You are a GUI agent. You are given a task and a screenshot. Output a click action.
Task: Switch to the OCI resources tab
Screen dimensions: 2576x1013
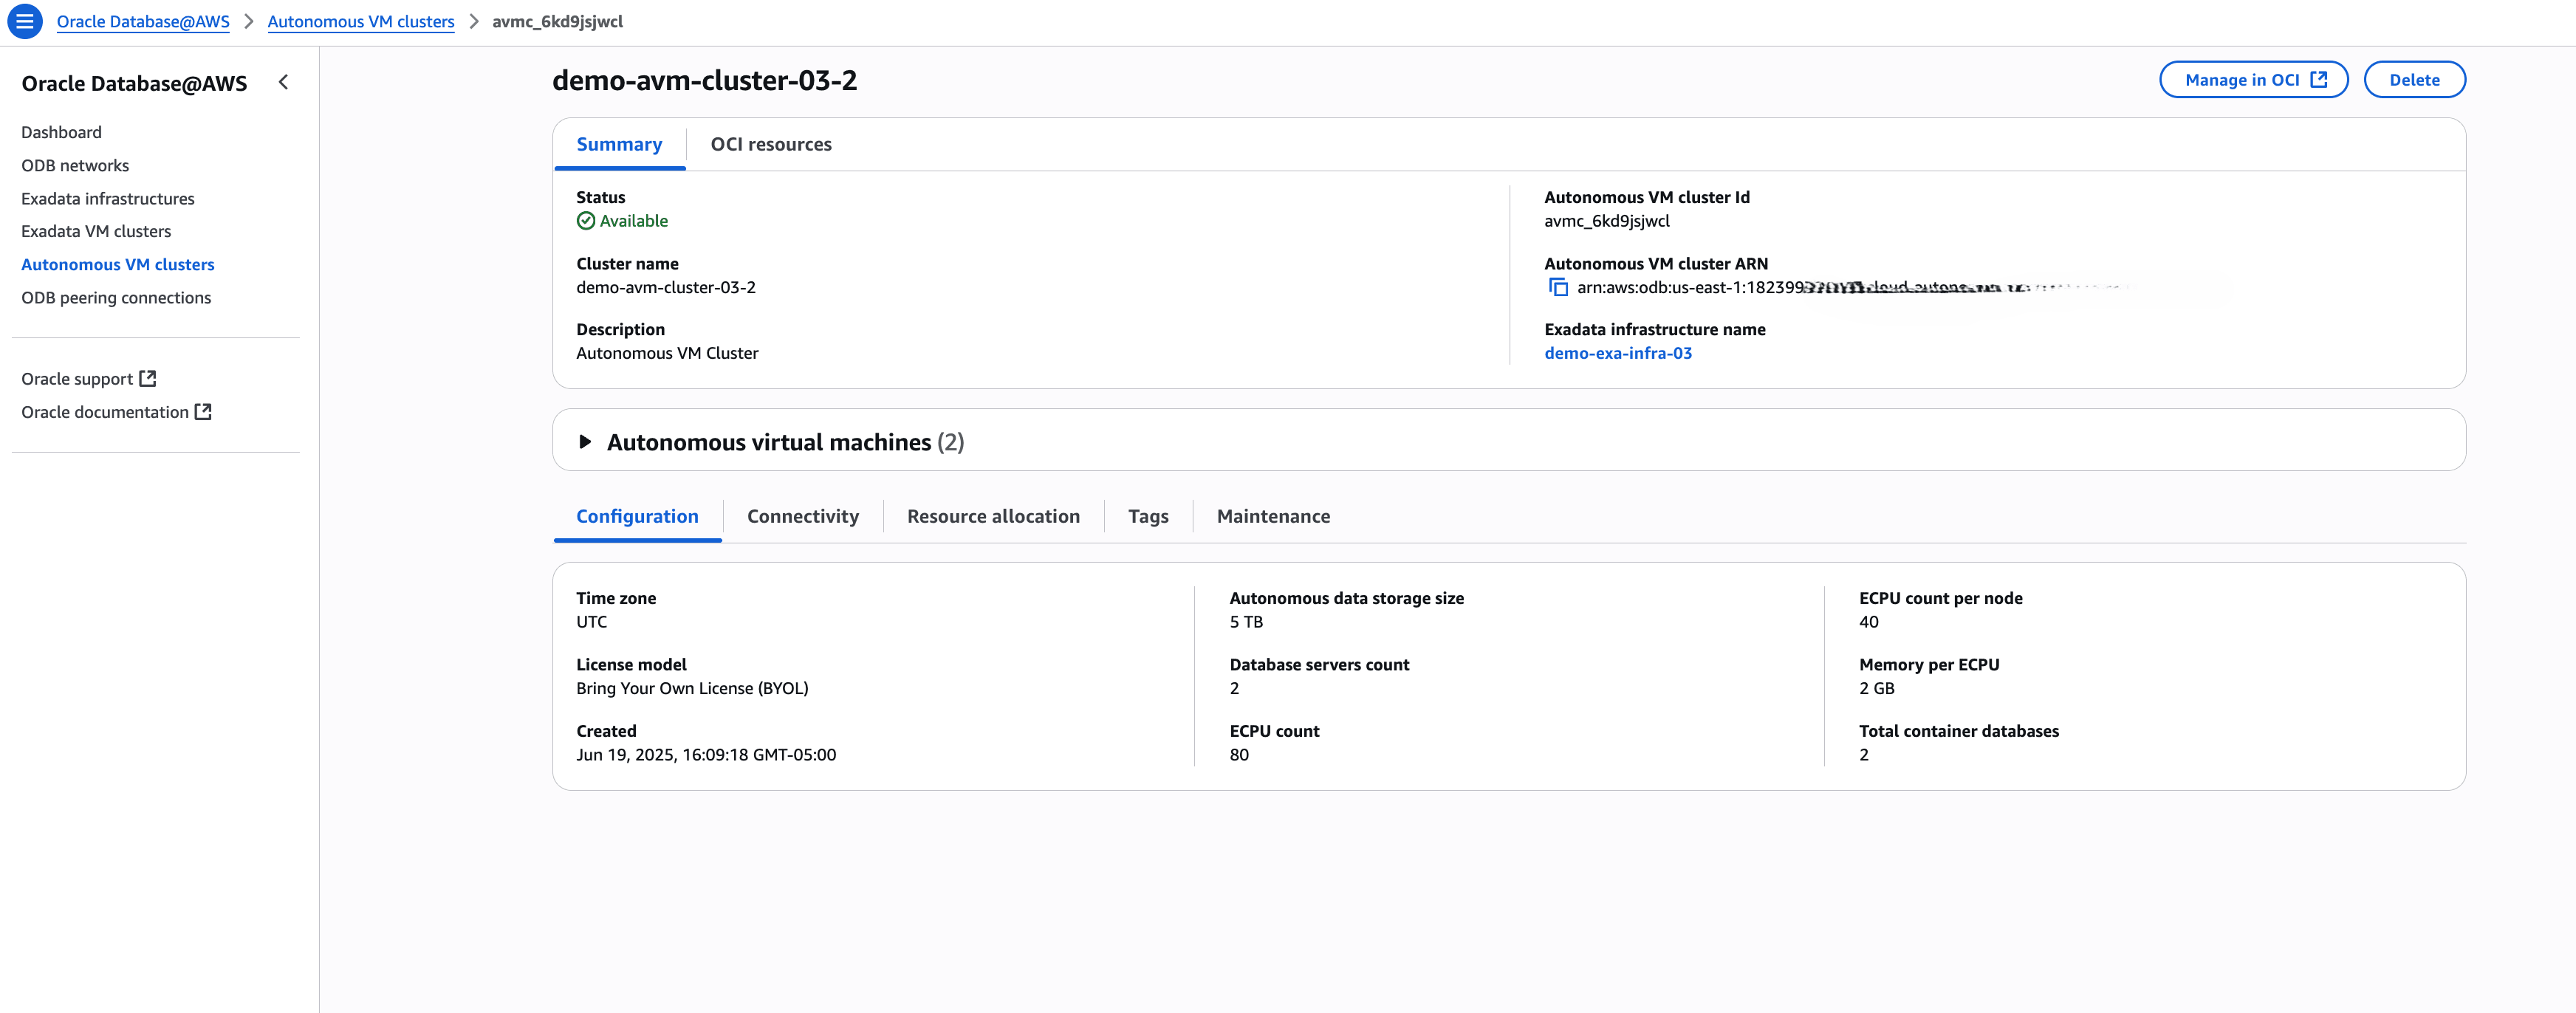coord(770,144)
